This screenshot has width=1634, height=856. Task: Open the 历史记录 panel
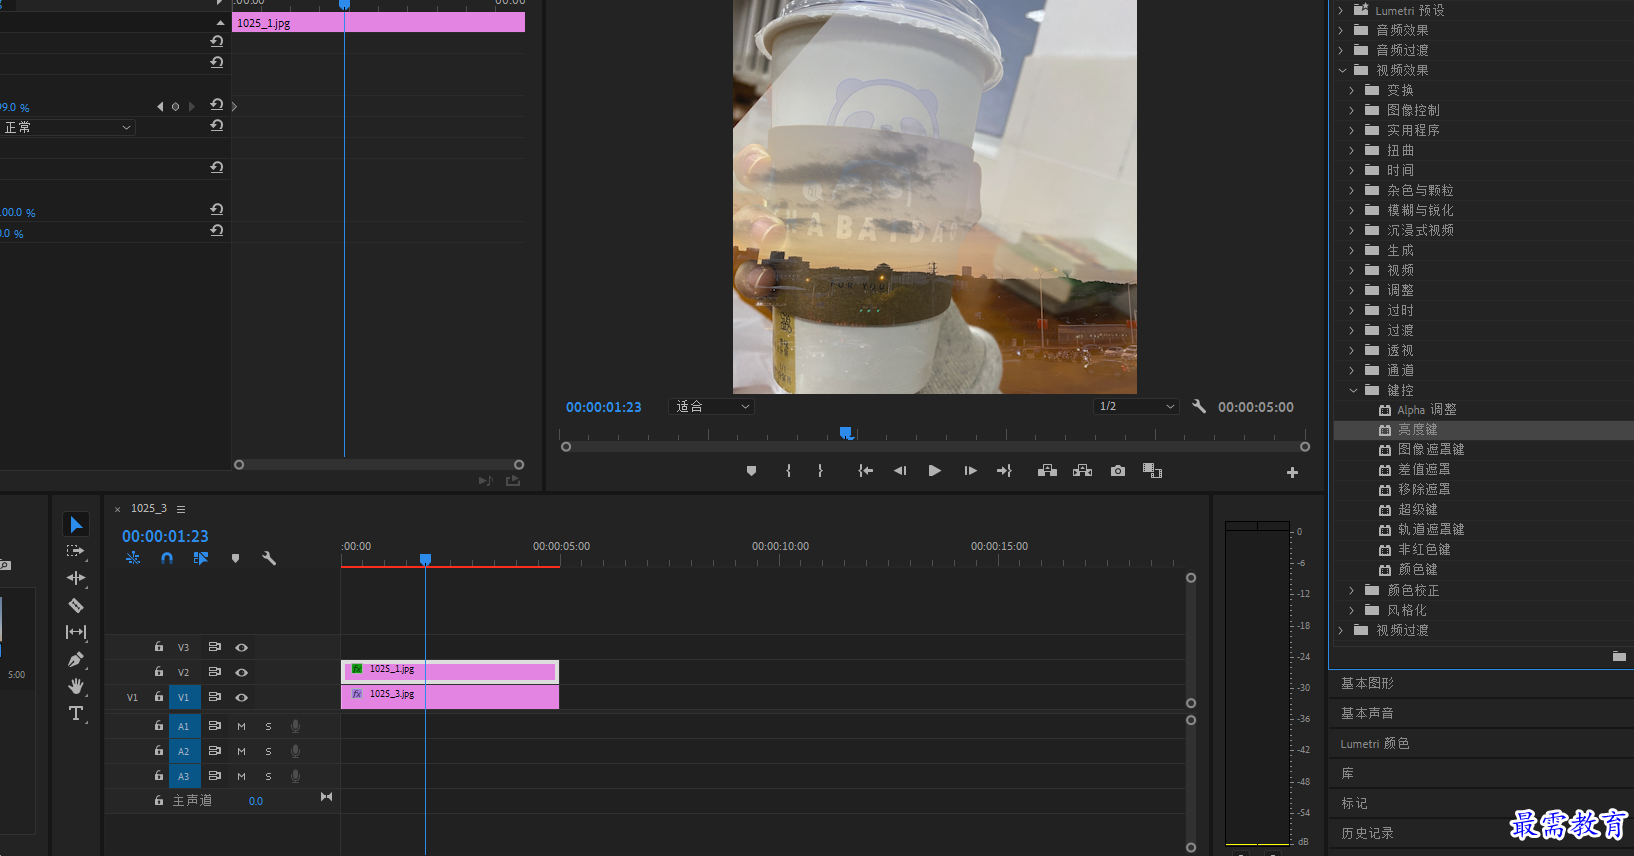(1367, 833)
